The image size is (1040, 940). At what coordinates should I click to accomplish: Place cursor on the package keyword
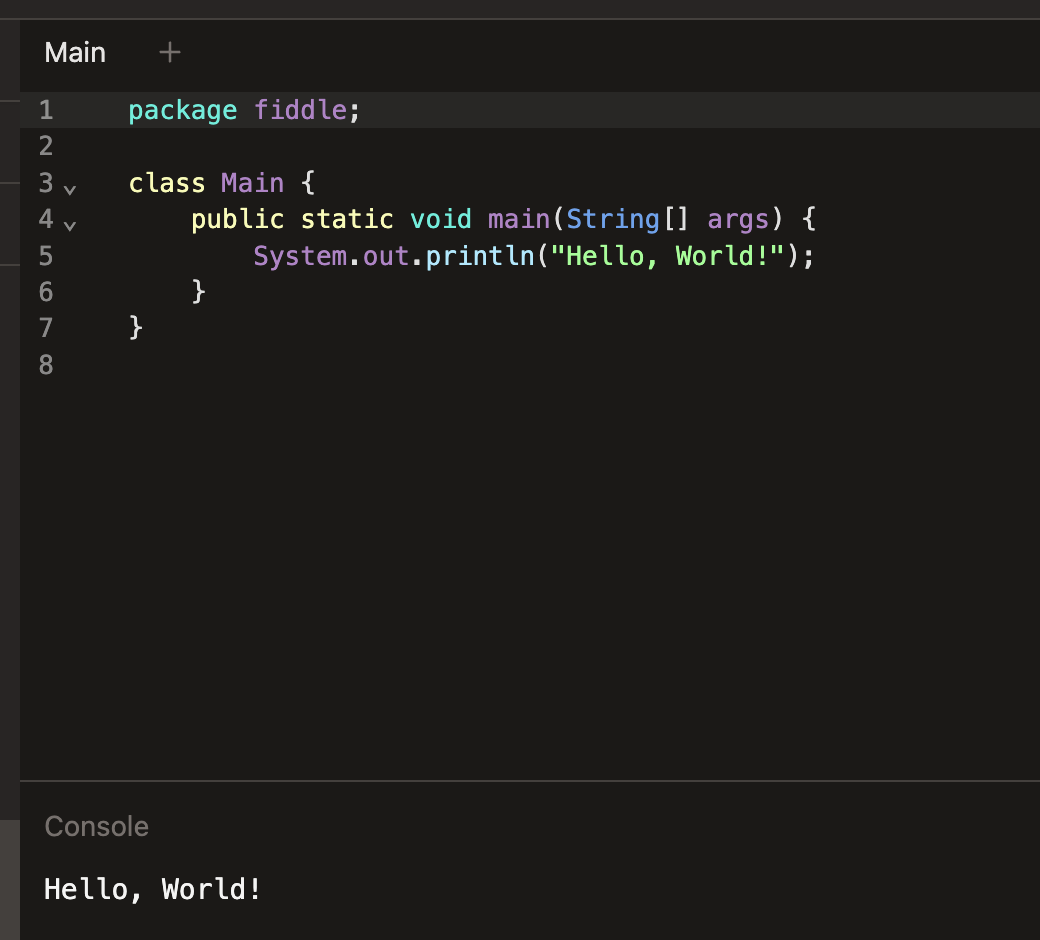tap(182, 110)
